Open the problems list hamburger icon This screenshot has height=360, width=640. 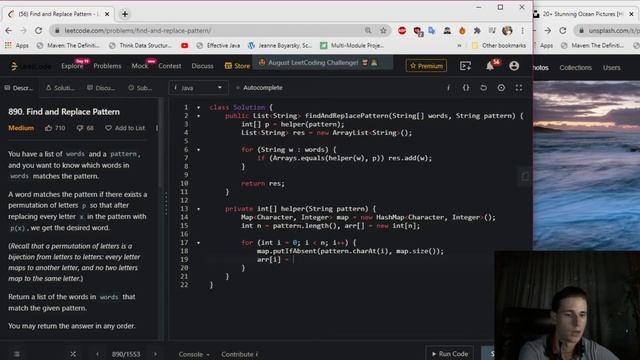pos(17,354)
